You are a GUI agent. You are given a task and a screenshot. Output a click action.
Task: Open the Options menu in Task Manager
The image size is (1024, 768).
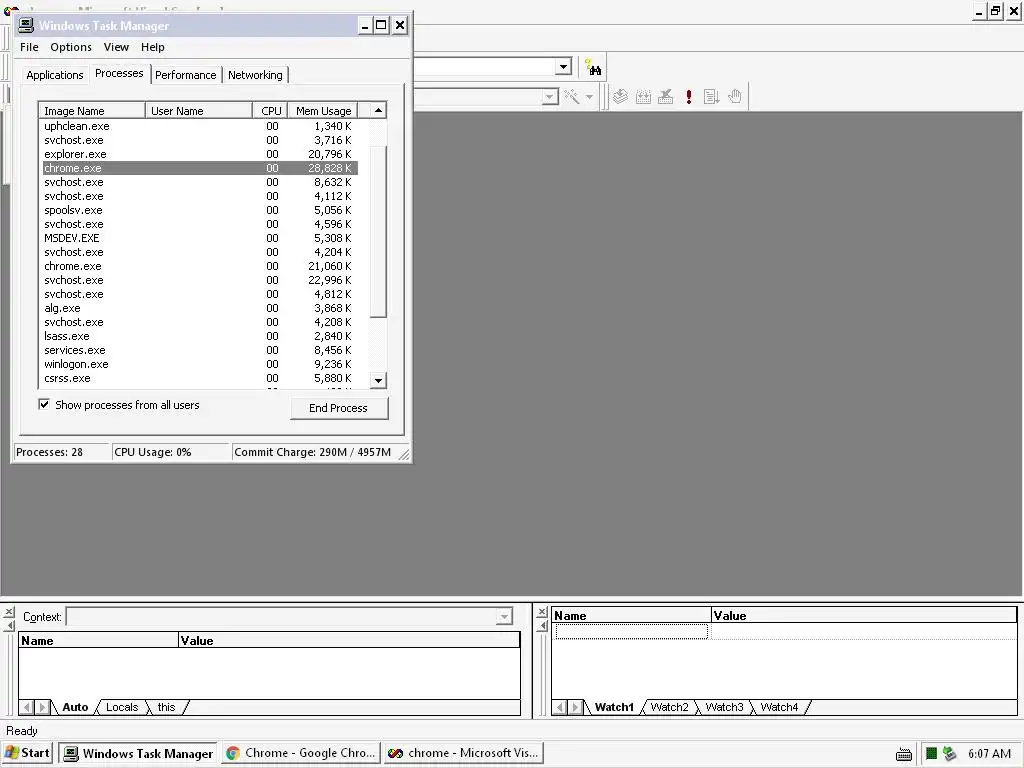point(71,47)
